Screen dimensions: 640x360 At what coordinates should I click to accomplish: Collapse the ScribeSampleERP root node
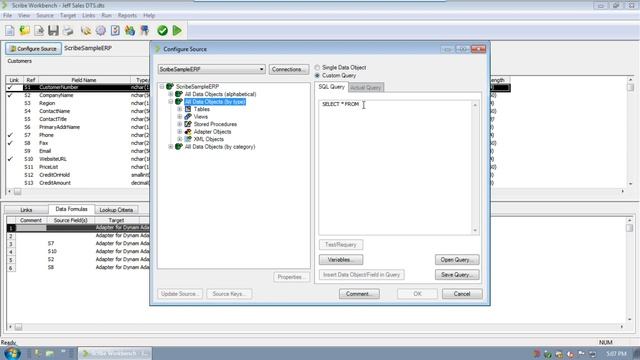click(x=162, y=87)
